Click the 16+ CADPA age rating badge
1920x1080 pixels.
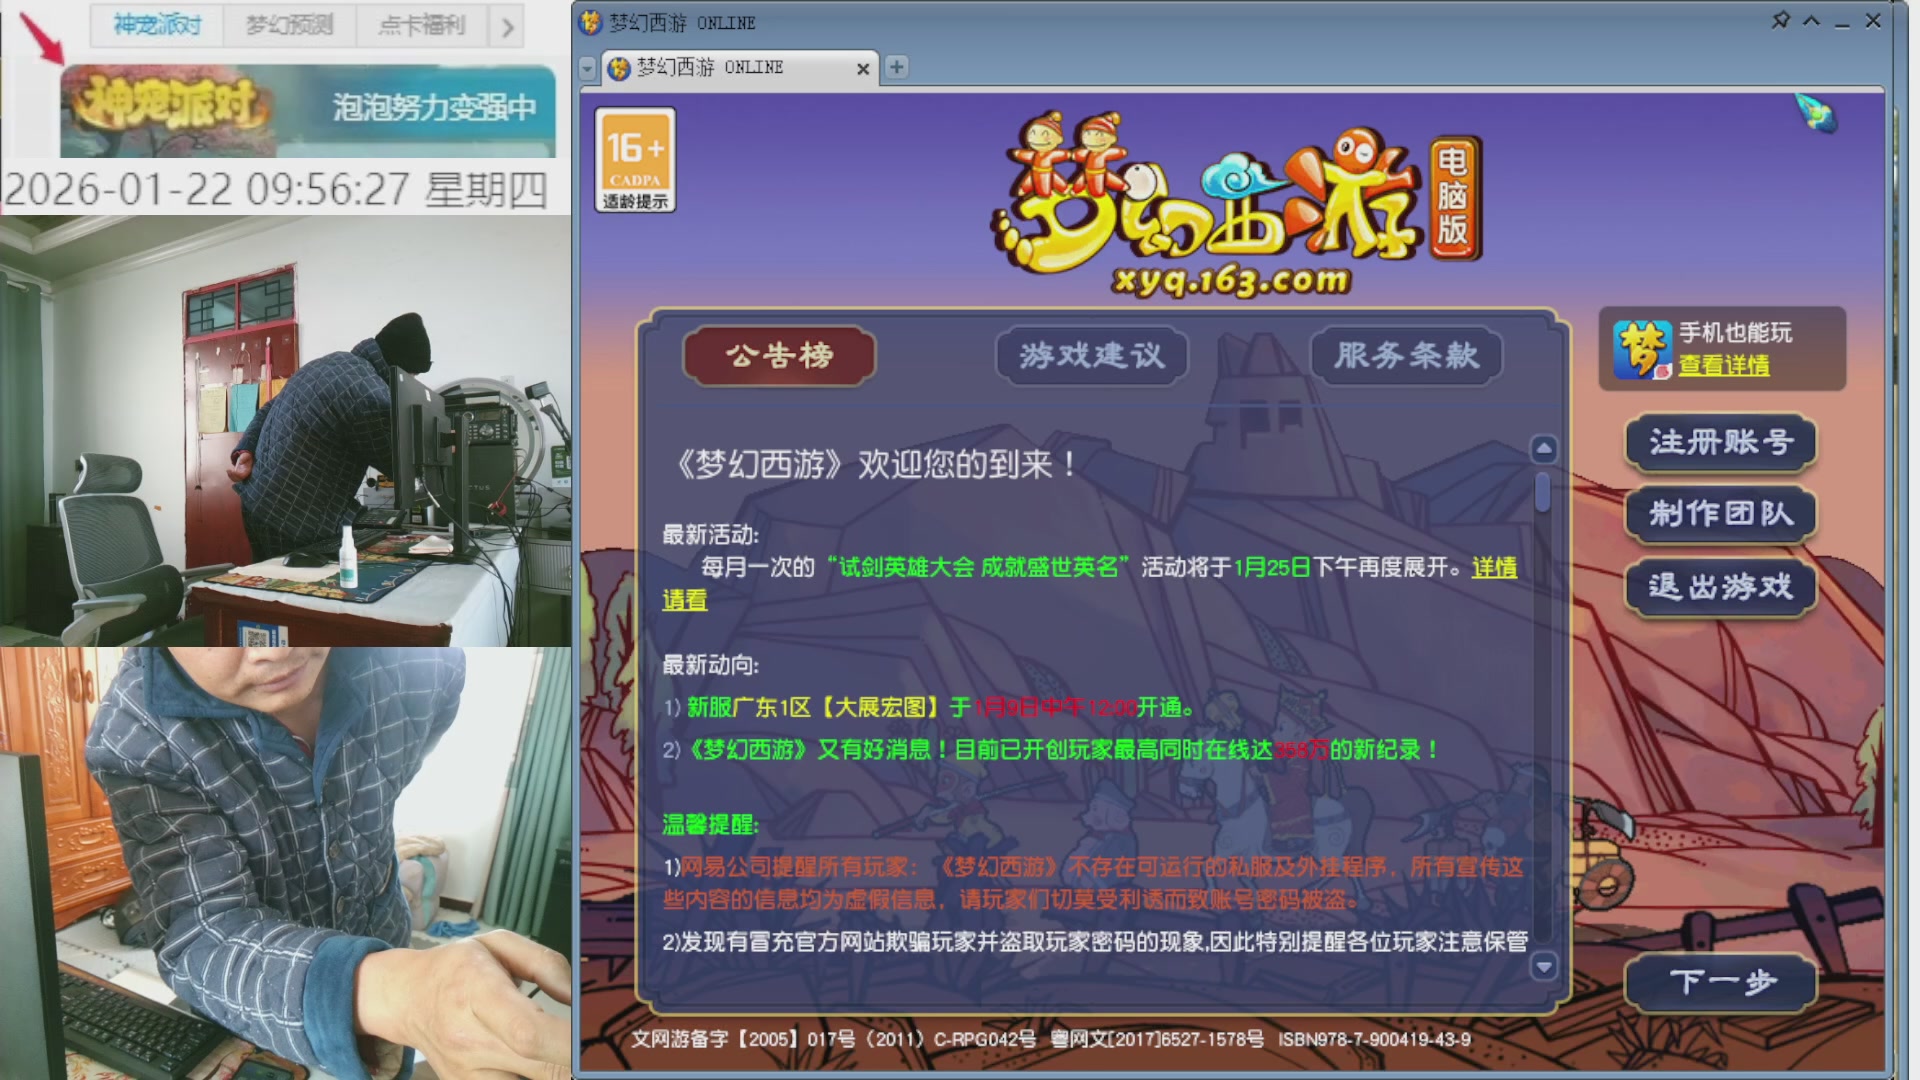click(636, 160)
